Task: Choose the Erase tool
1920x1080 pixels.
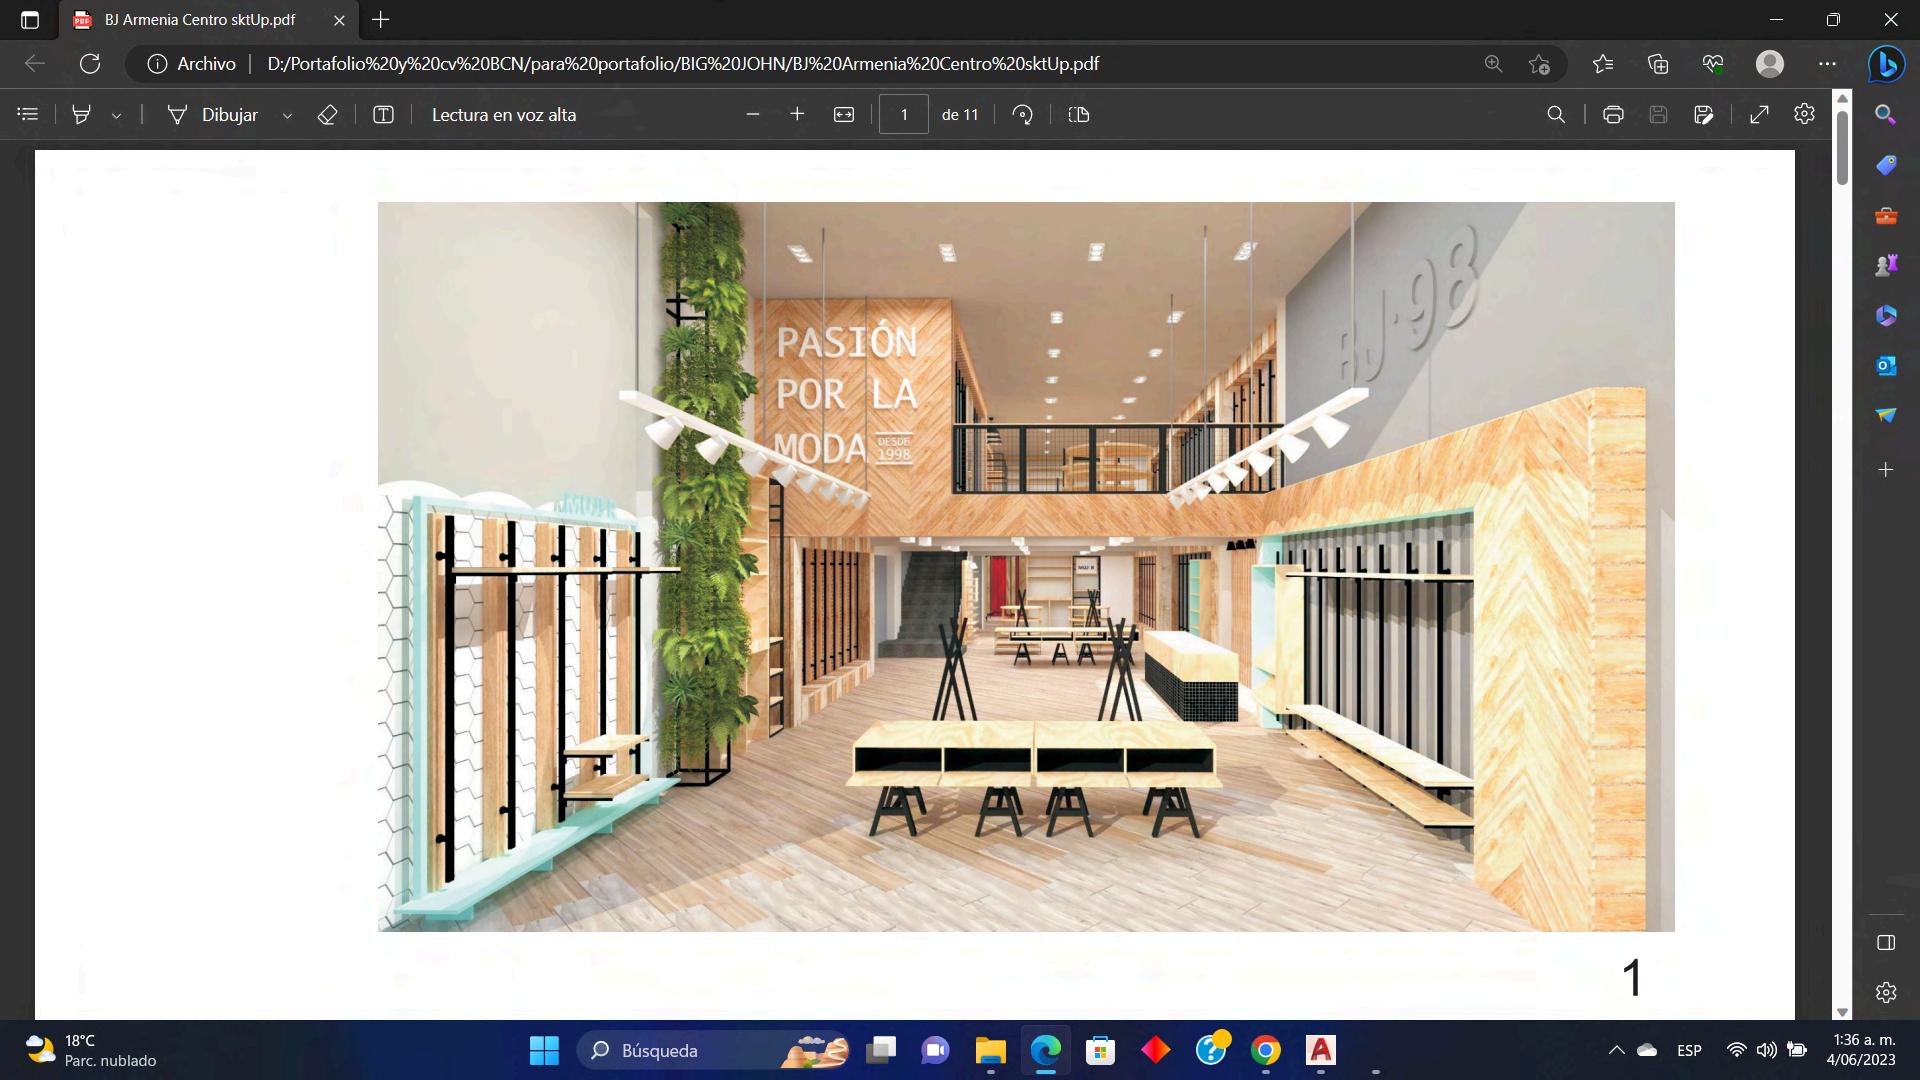Action: [x=327, y=115]
